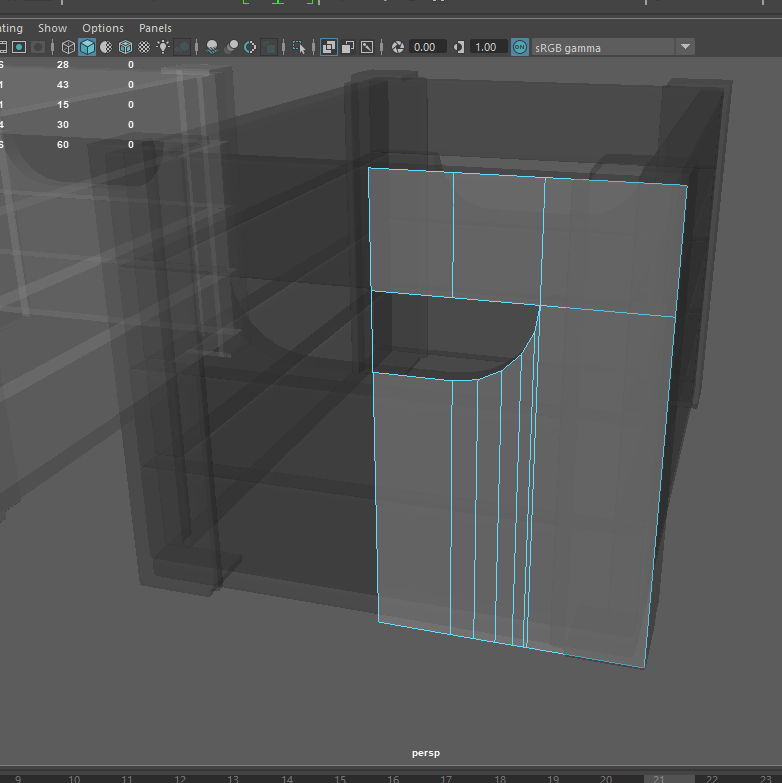Click the exposure value field 0.00
This screenshot has height=783, width=782.
(x=425, y=47)
